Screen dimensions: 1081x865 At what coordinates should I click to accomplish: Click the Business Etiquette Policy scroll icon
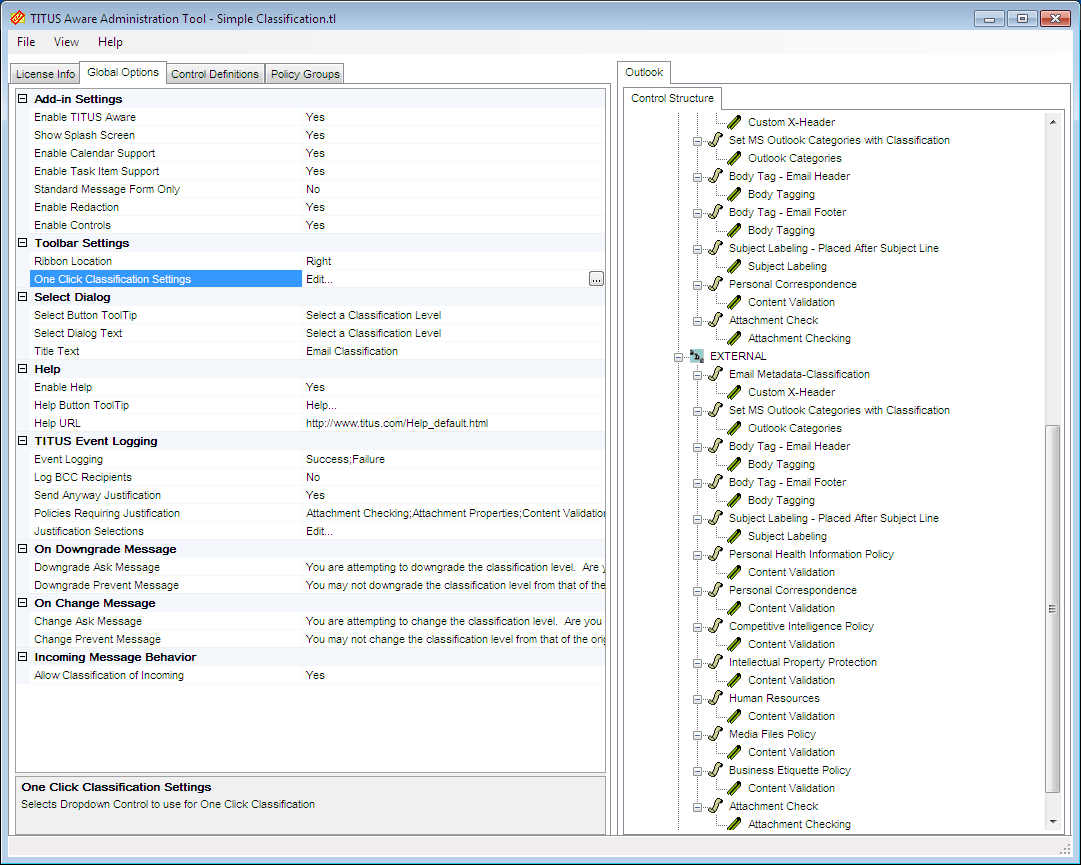716,769
